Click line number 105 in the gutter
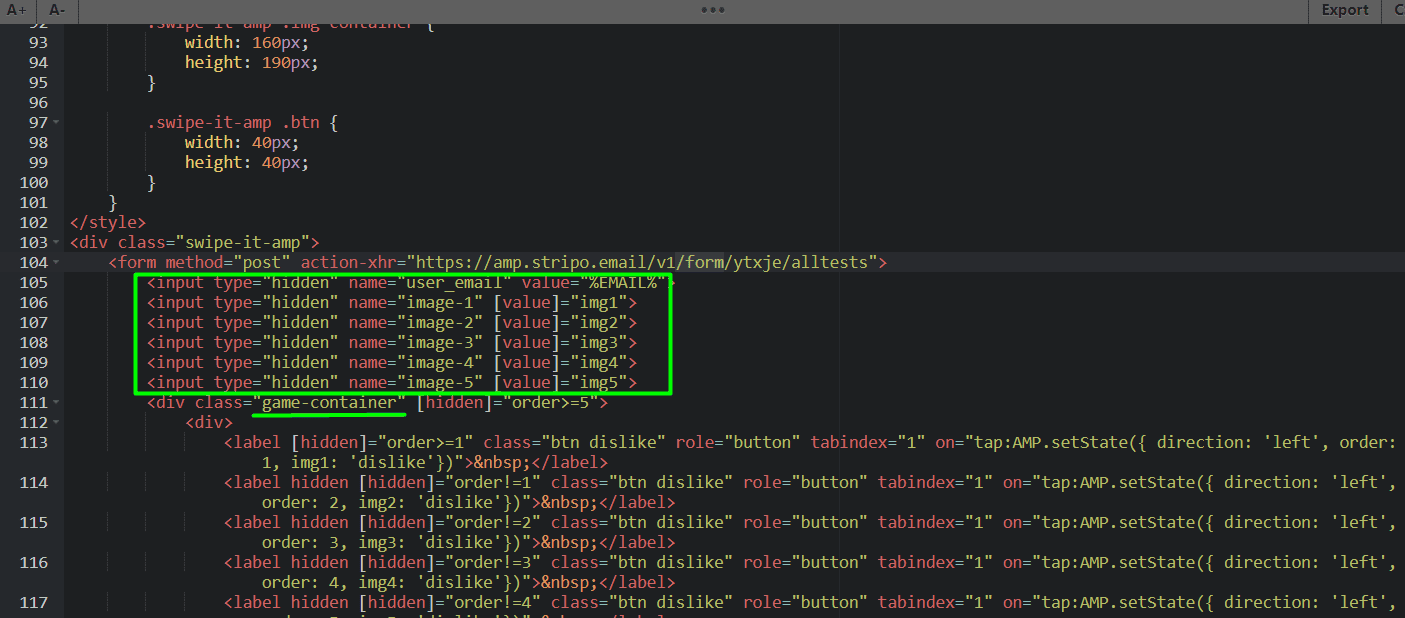Screen dimensions: 1405x618 (x=33, y=282)
